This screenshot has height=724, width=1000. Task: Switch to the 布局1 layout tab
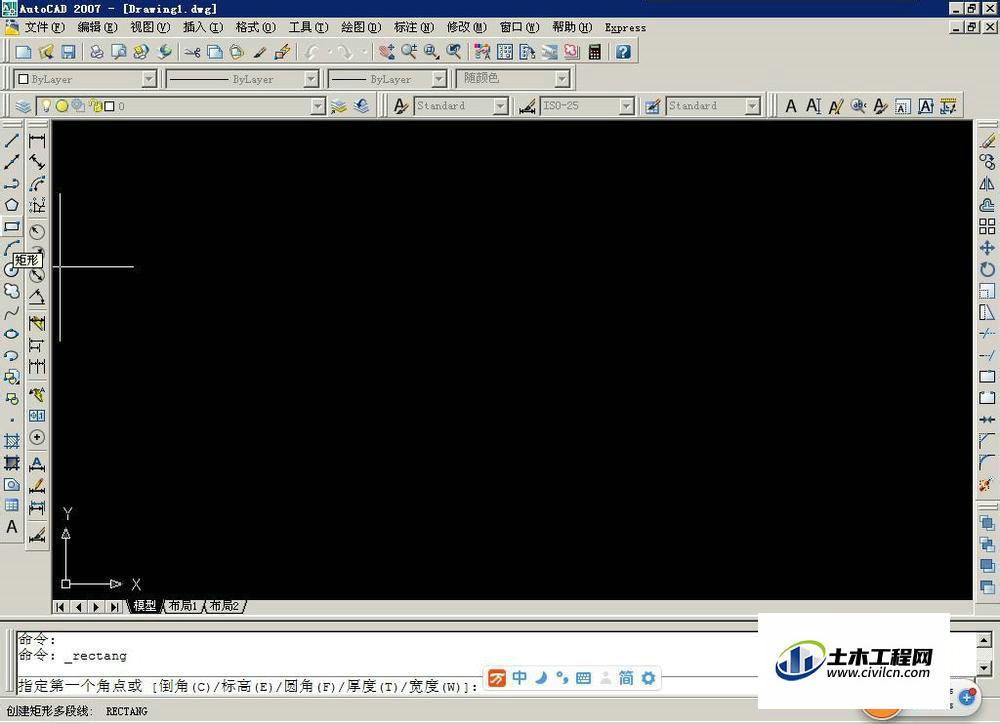pos(183,606)
